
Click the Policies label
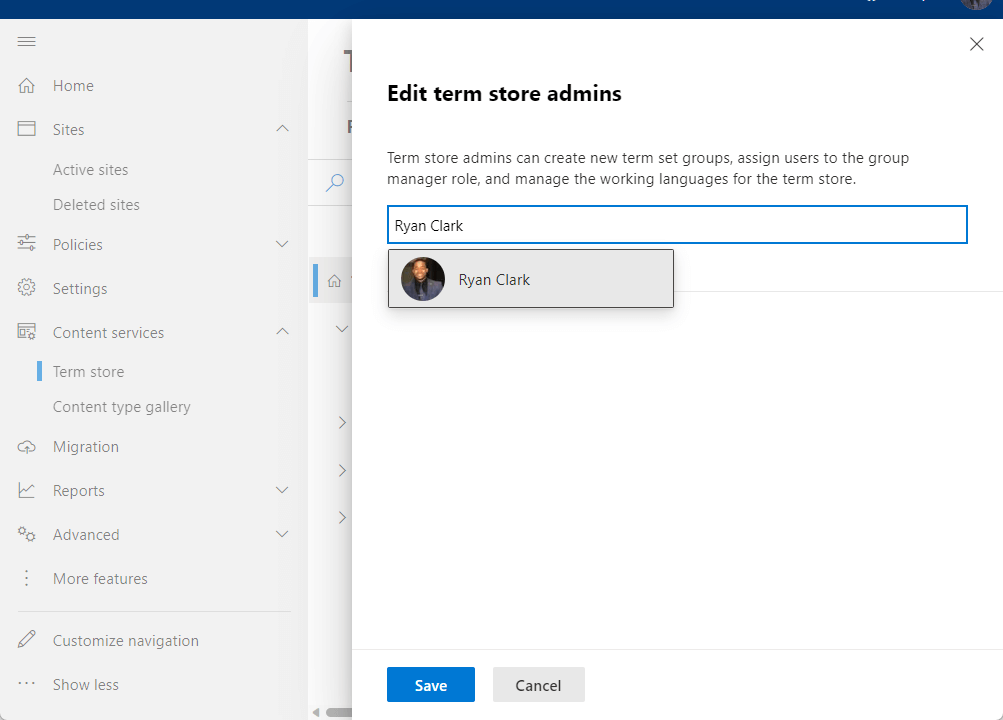click(77, 245)
